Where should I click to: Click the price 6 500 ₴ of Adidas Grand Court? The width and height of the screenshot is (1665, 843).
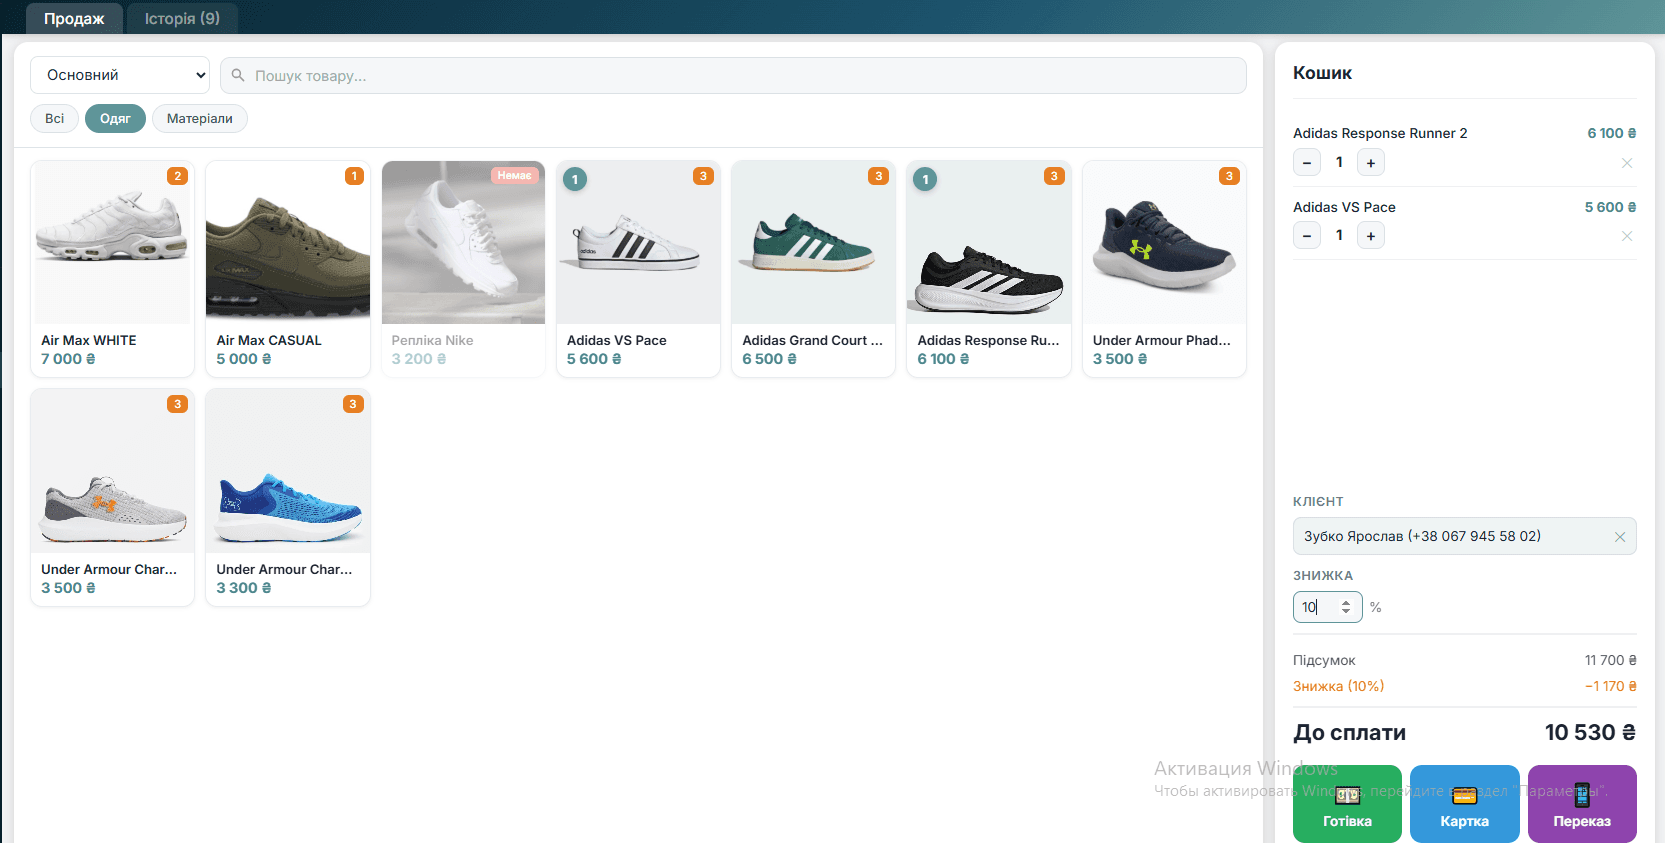pyautogui.click(x=769, y=359)
